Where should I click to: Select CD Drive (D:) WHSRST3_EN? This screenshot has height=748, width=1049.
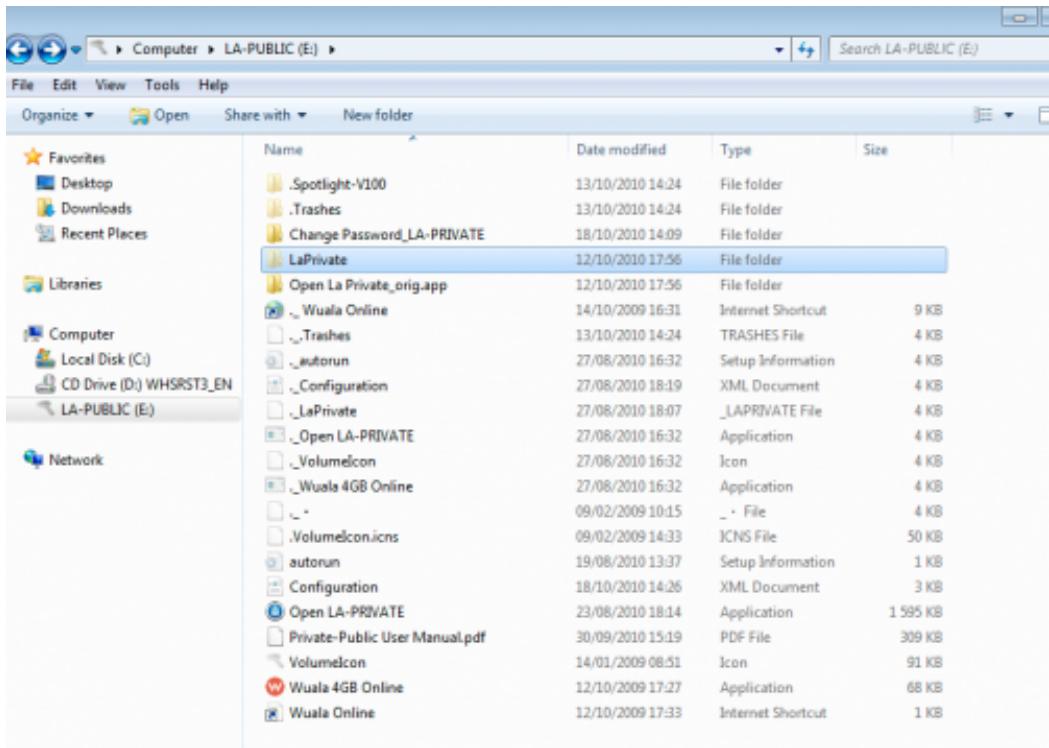pos(146,385)
